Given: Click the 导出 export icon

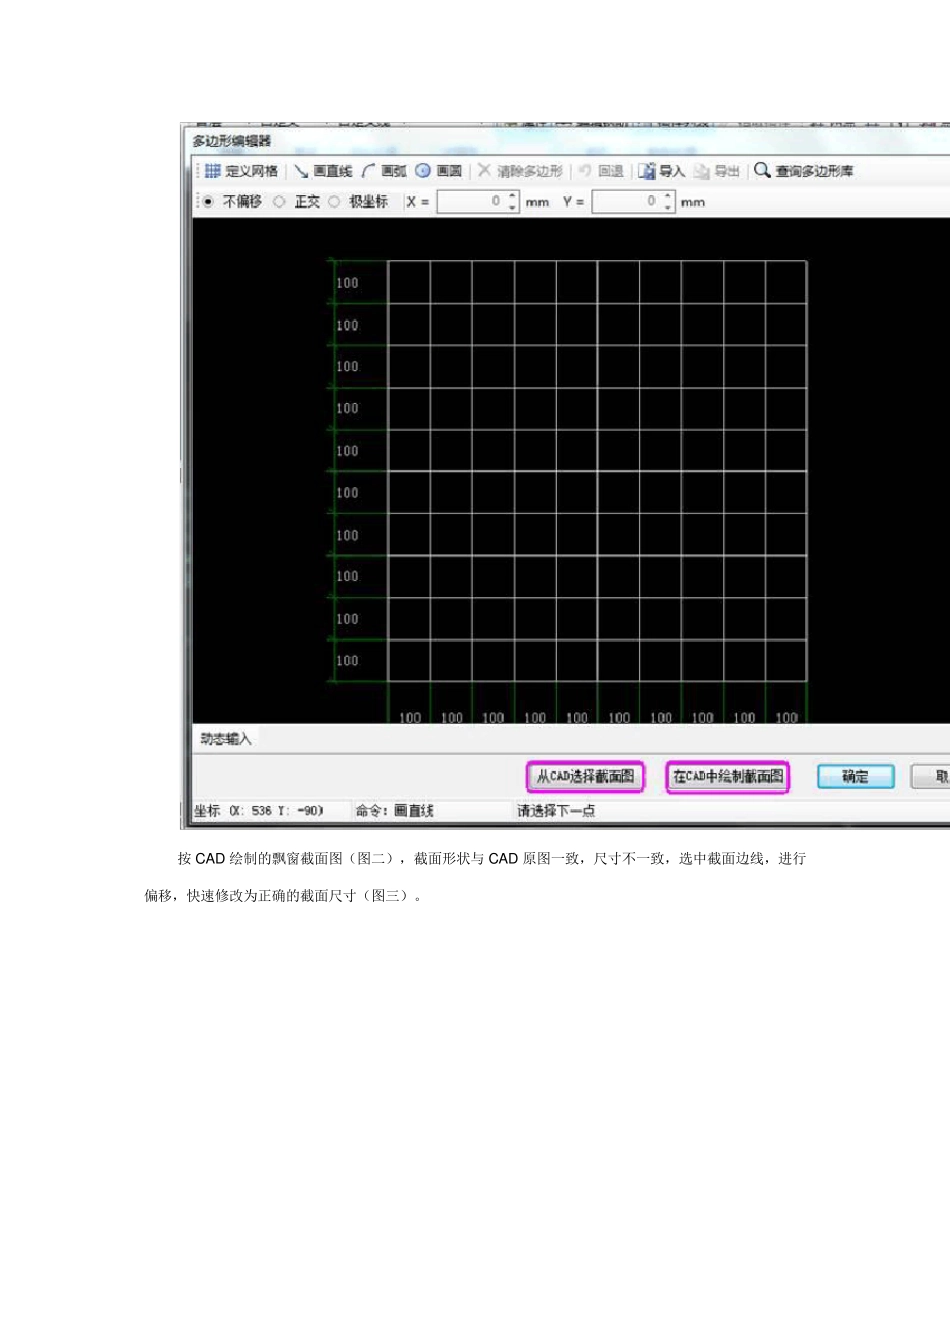Looking at the screenshot, I should click(702, 171).
